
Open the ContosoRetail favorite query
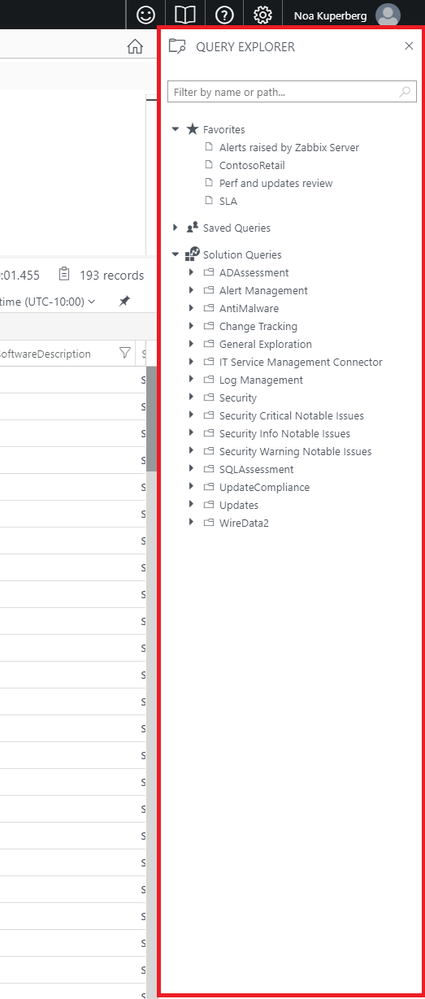(x=252, y=165)
